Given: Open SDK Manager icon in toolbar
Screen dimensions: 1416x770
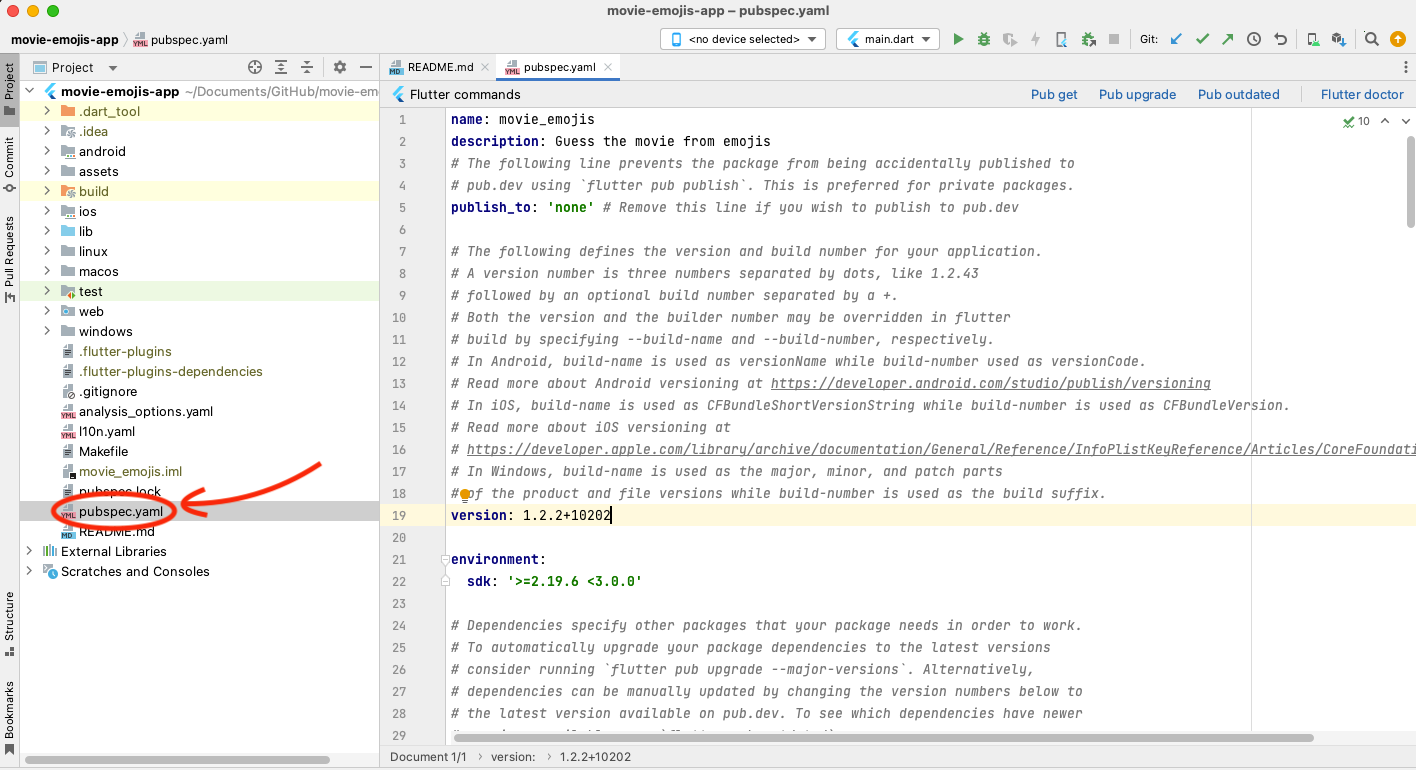Looking at the screenshot, I should (x=1339, y=39).
